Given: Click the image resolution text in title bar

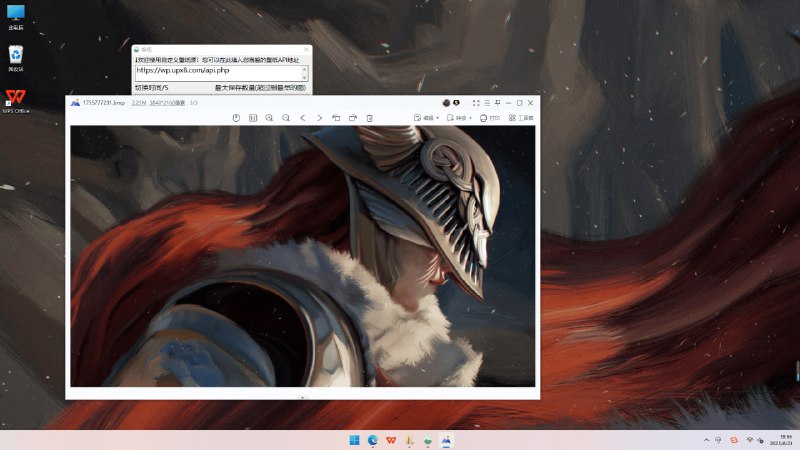Looking at the screenshot, I should click(167, 103).
